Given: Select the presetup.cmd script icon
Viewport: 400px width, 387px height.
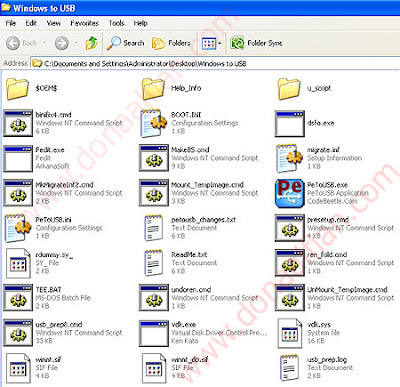Looking at the screenshot, I should click(x=290, y=228).
